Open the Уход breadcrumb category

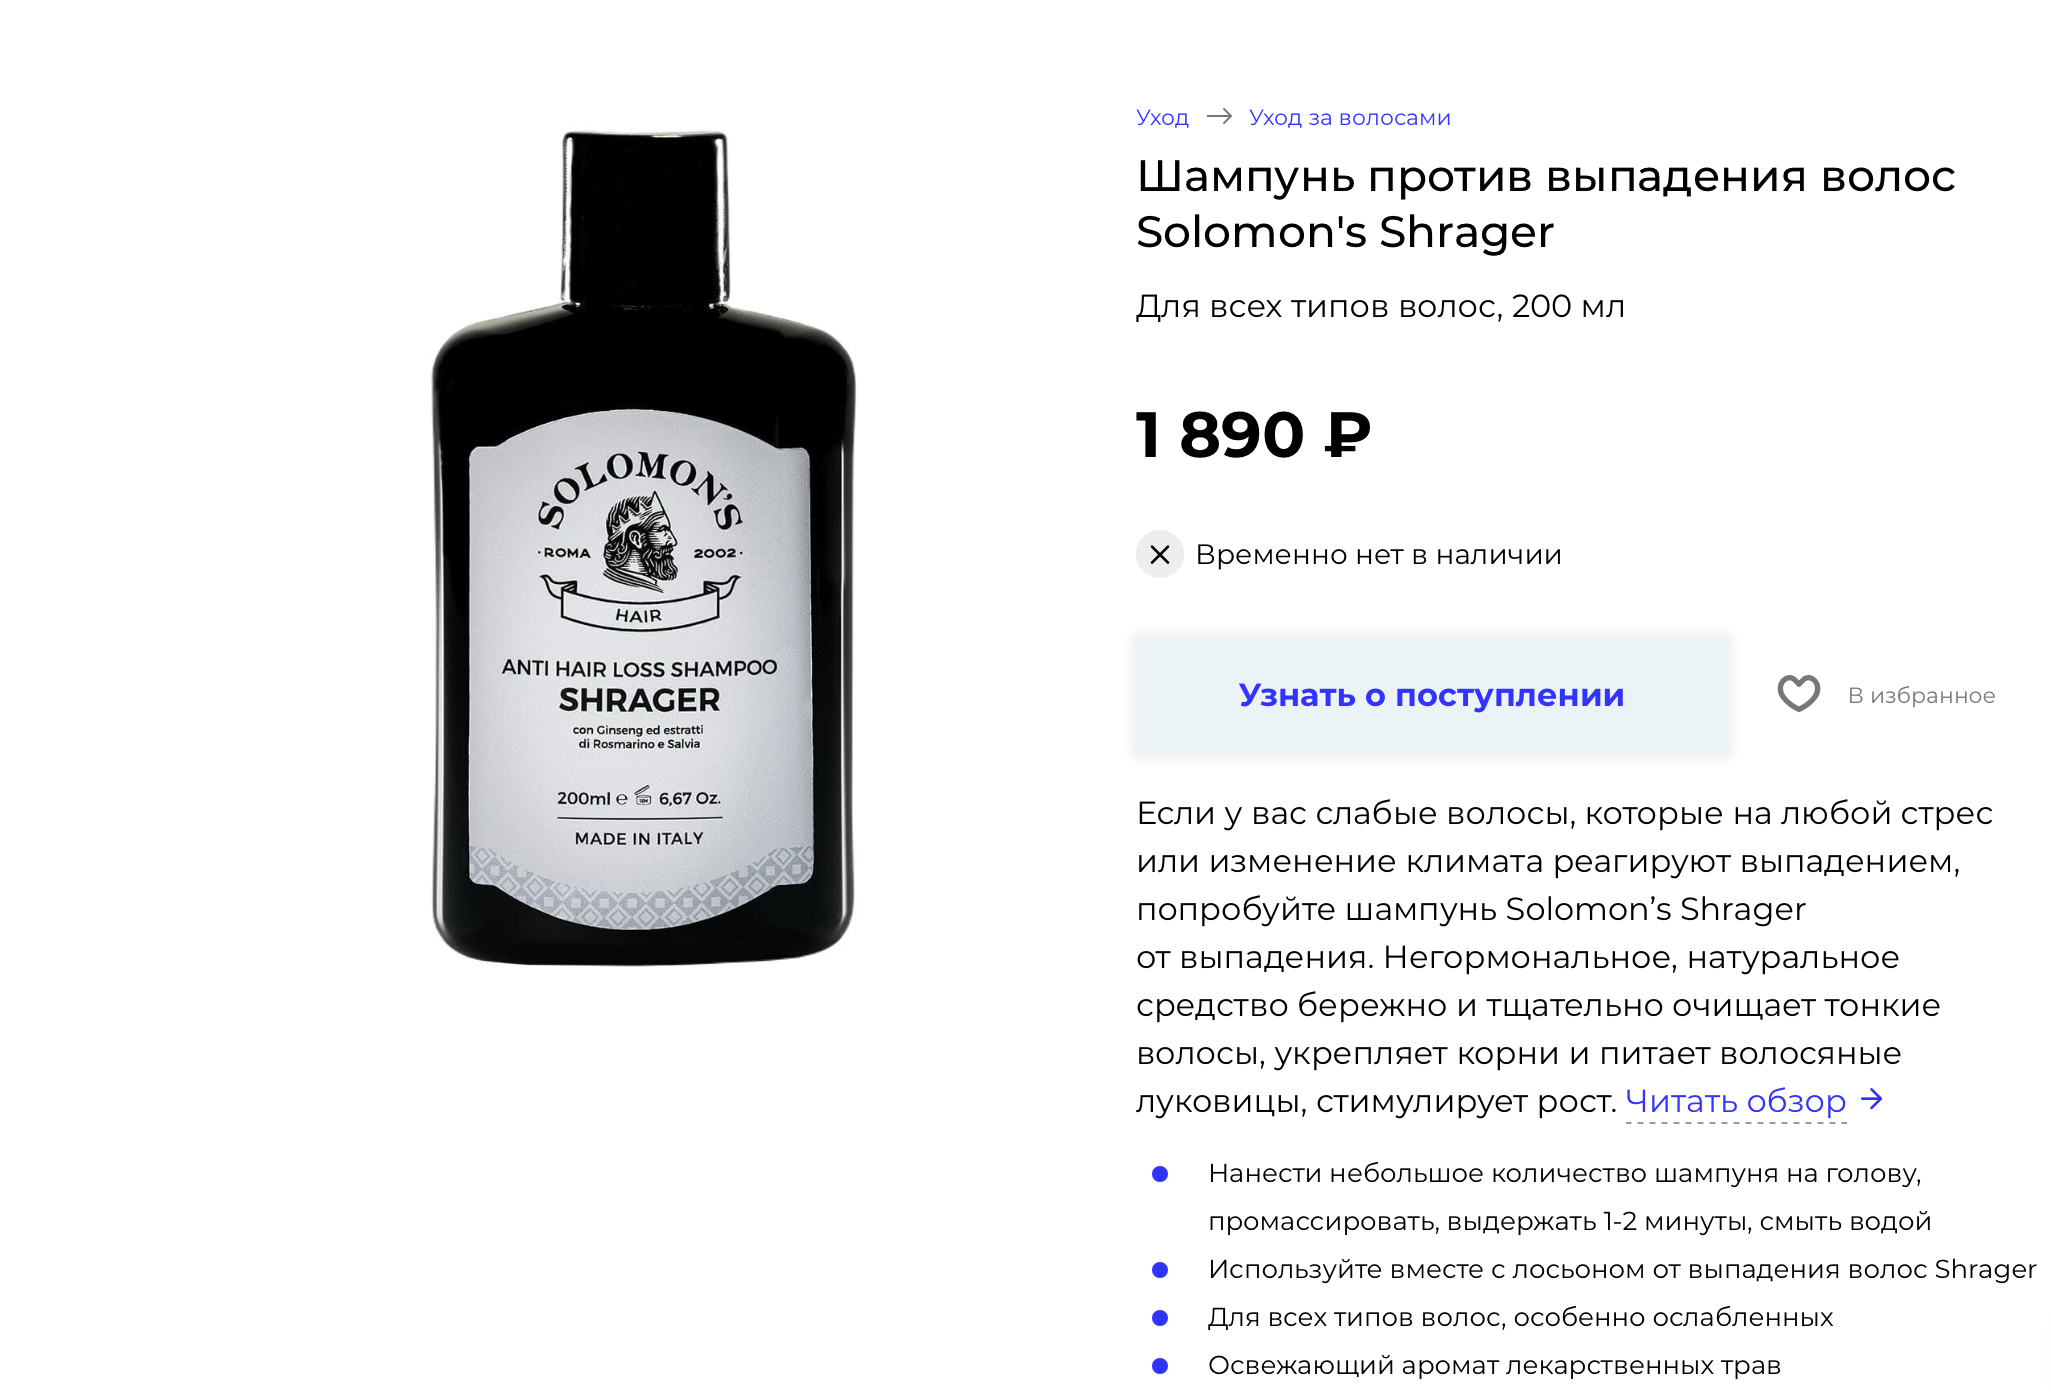(x=1162, y=117)
